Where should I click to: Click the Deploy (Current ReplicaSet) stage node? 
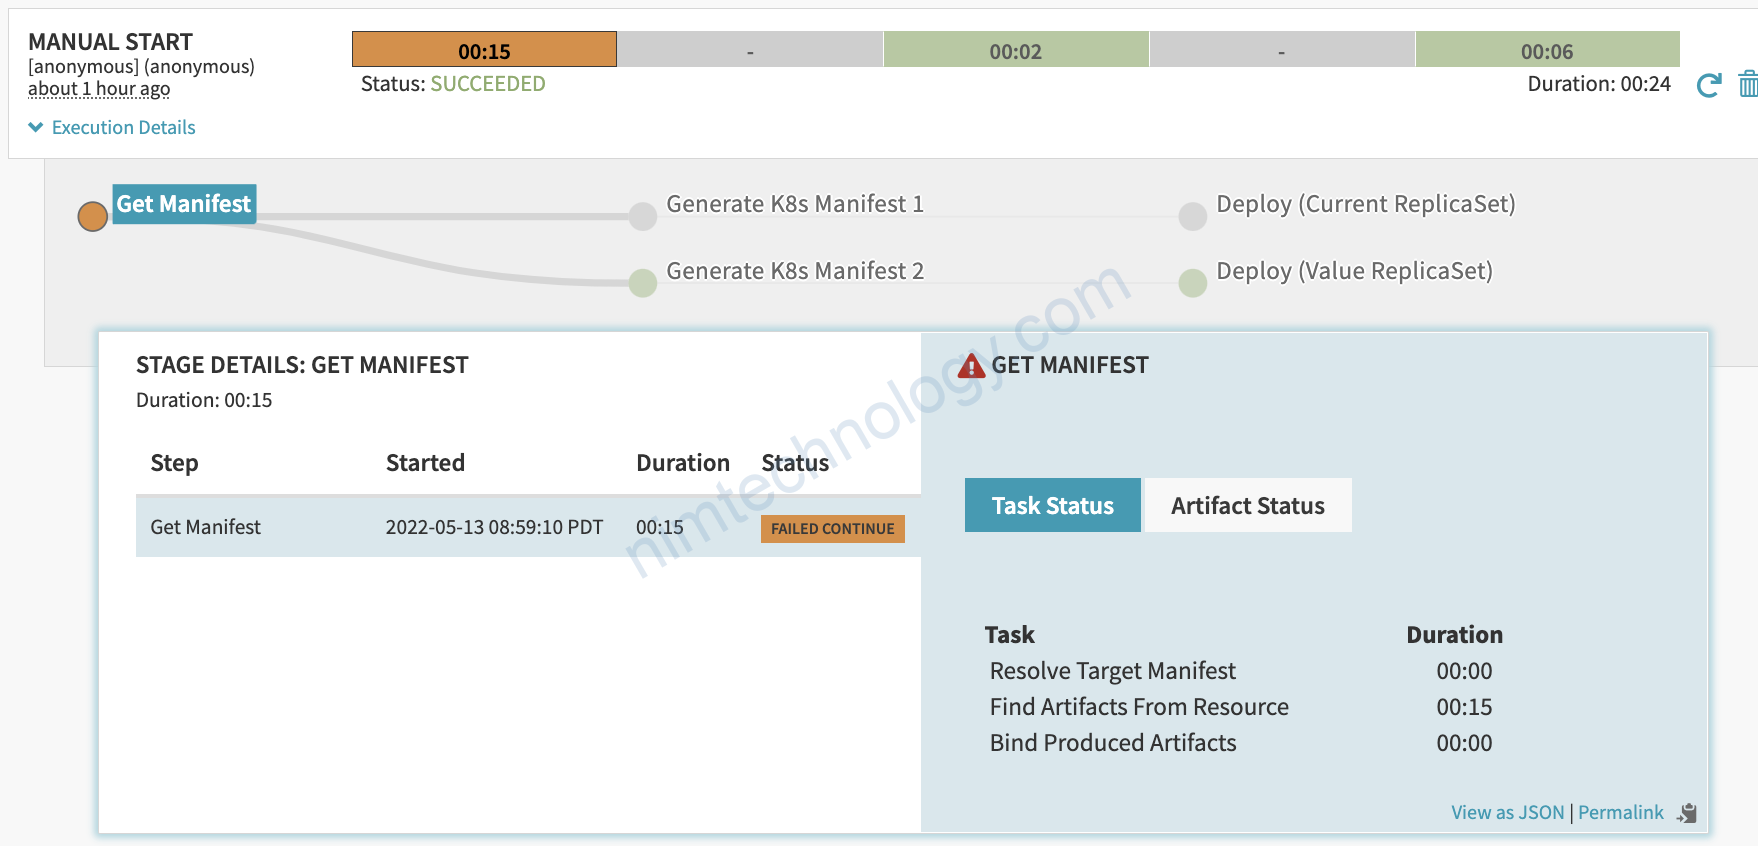[1193, 216]
